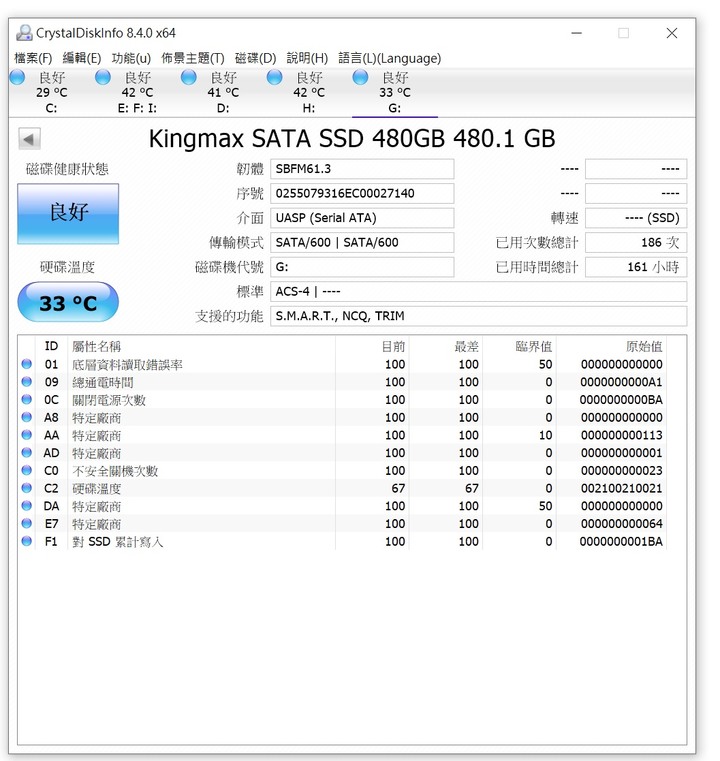720x761 pixels.
Task: Click the blue 良好 health status button
Action: coord(68,214)
